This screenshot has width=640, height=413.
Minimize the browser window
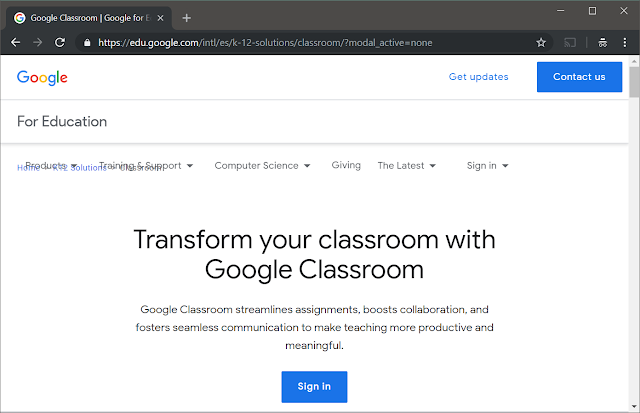pyautogui.click(x=561, y=11)
